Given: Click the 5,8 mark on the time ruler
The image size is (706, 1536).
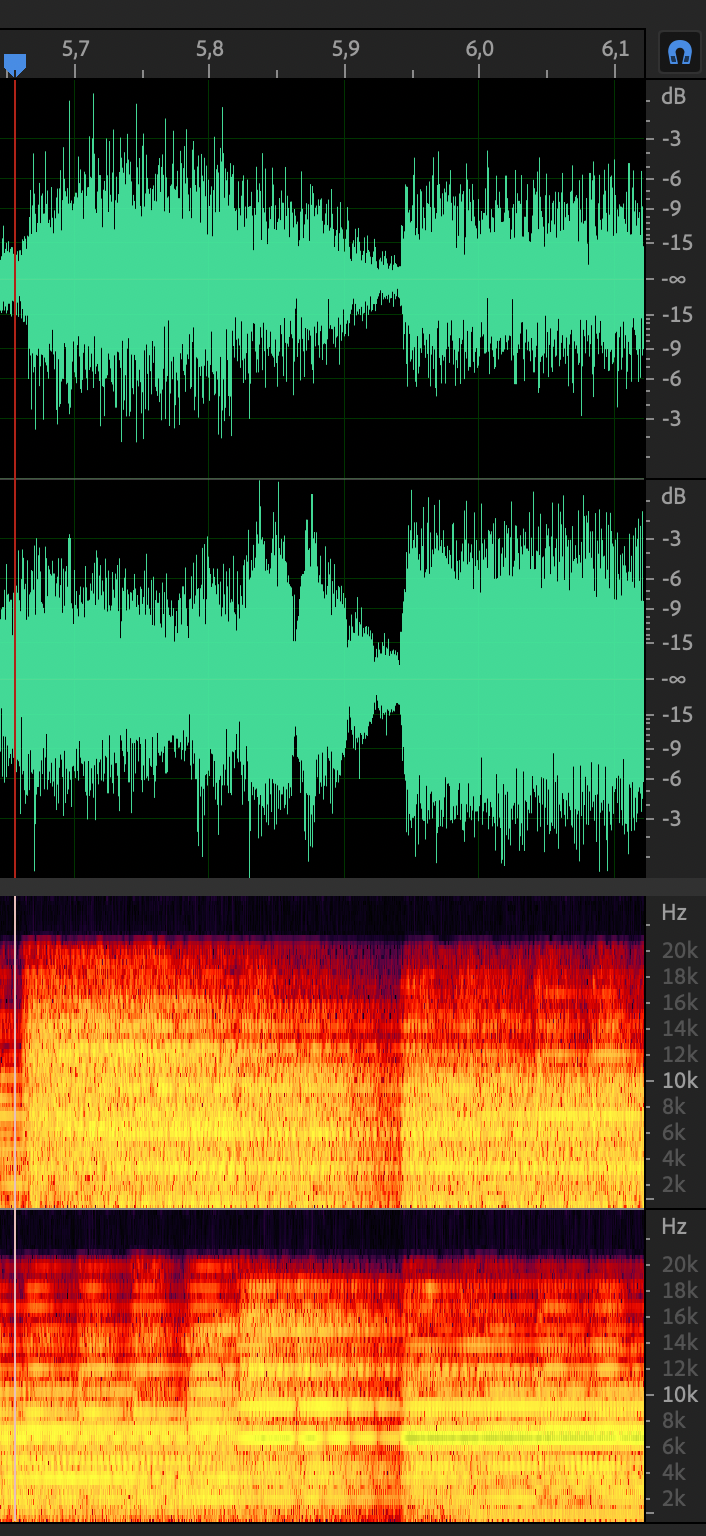Looking at the screenshot, I should click(x=210, y=49).
